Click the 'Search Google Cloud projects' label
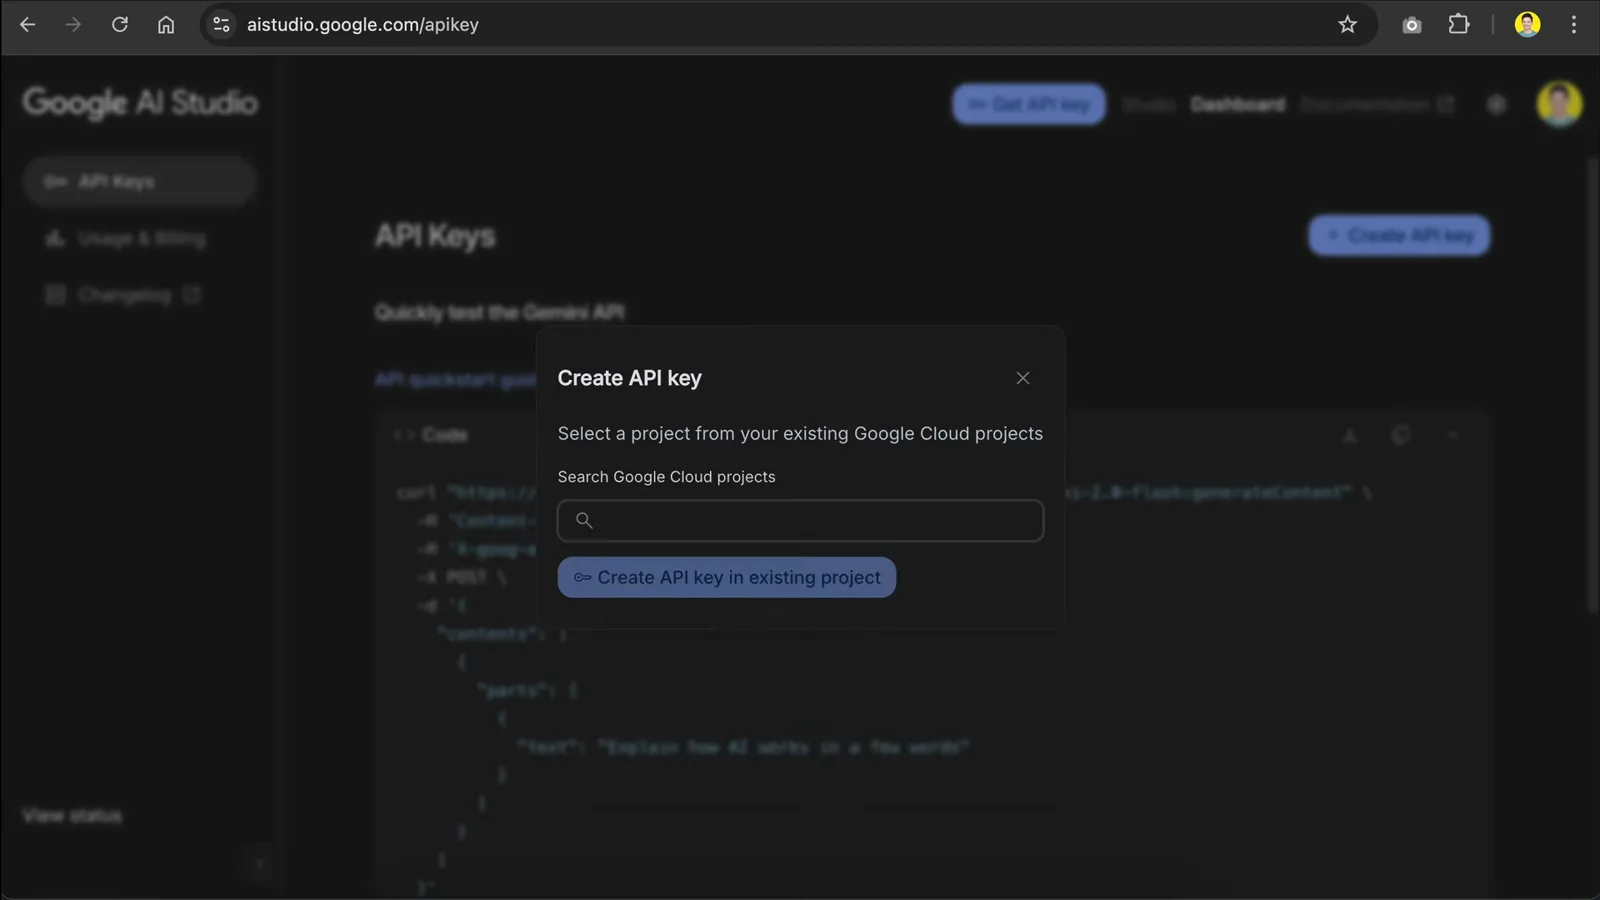The image size is (1600, 900). click(667, 477)
